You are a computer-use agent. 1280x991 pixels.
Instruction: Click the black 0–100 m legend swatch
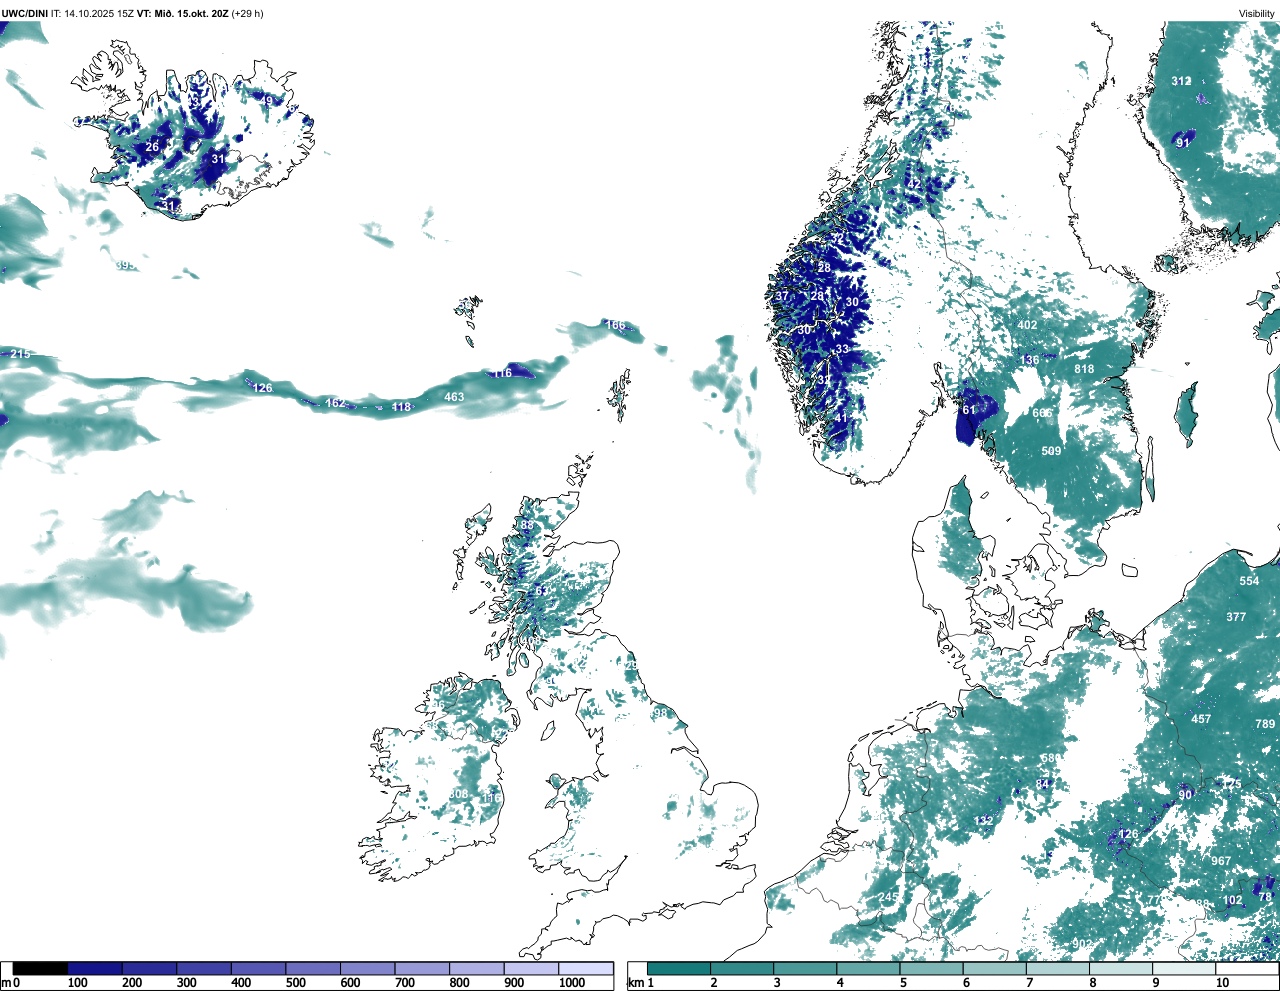point(41,968)
